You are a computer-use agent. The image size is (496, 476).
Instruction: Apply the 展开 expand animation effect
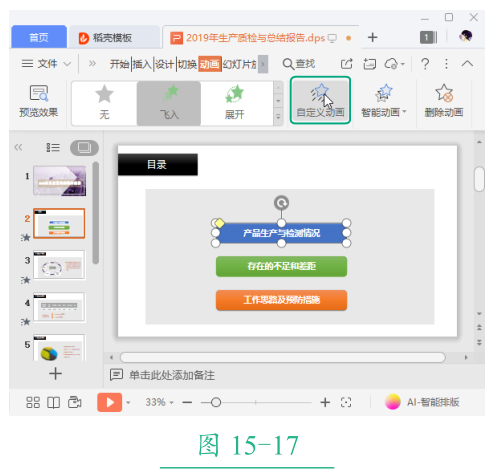(x=234, y=103)
